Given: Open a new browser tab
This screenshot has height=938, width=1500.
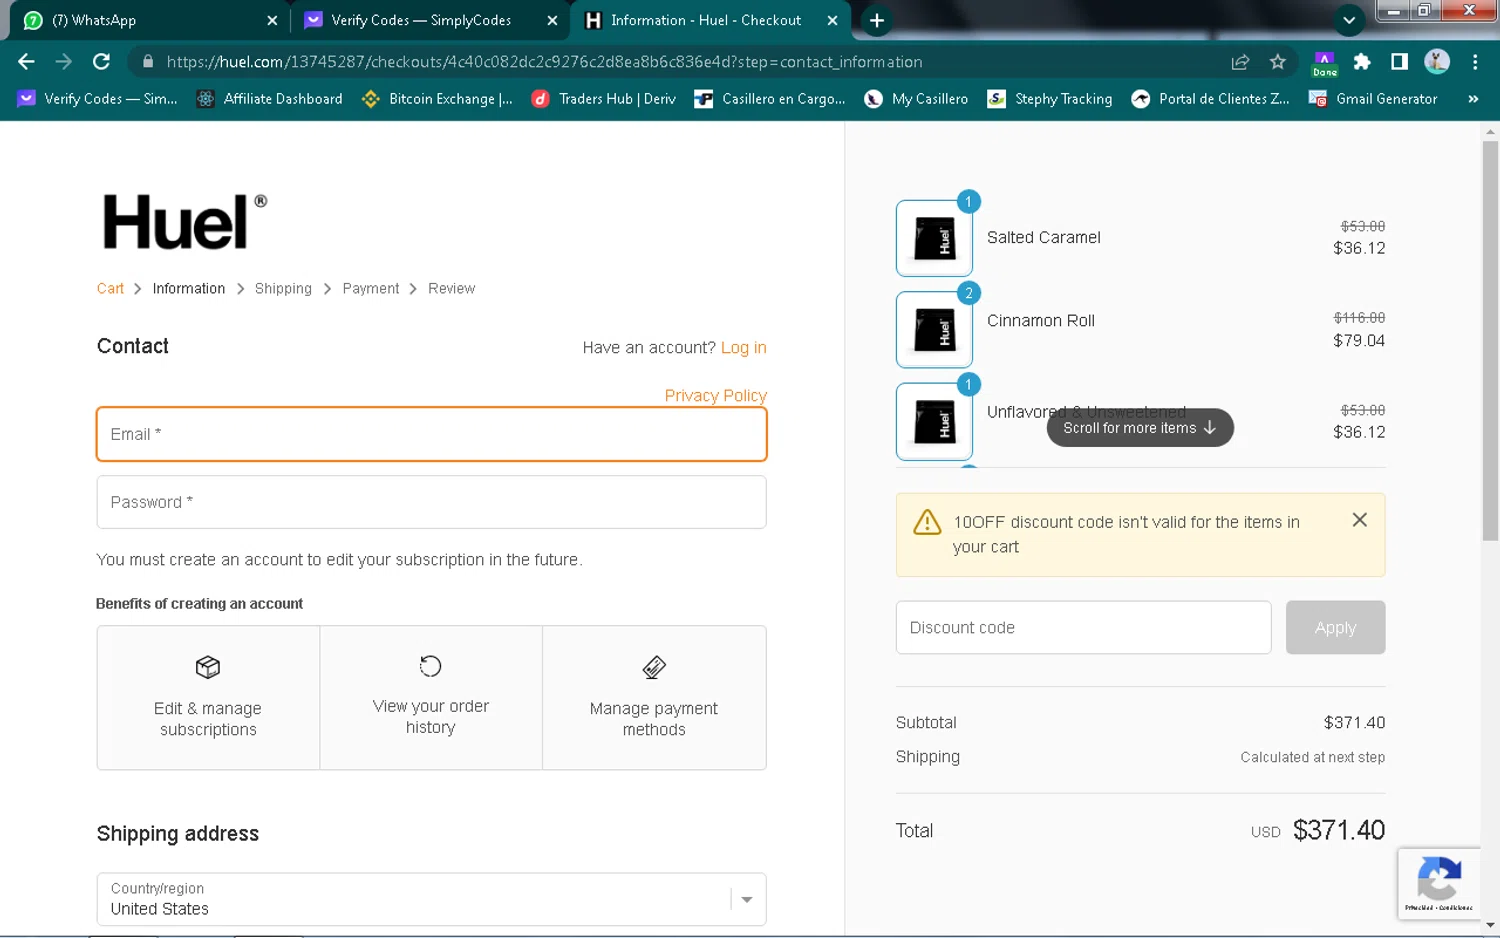Looking at the screenshot, I should 877,20.
